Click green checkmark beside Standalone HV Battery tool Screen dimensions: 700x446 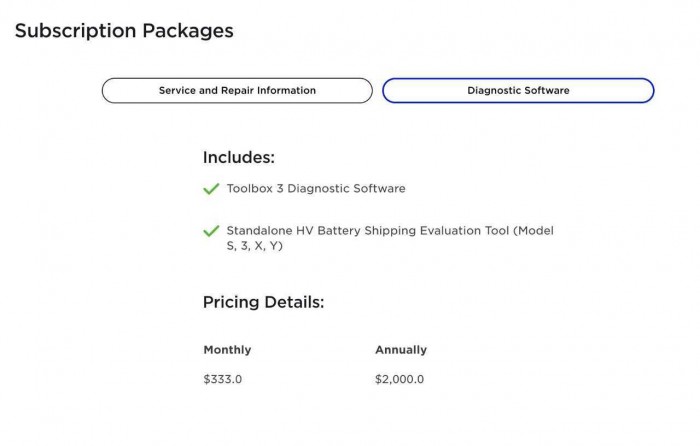[x=211, y=231]
